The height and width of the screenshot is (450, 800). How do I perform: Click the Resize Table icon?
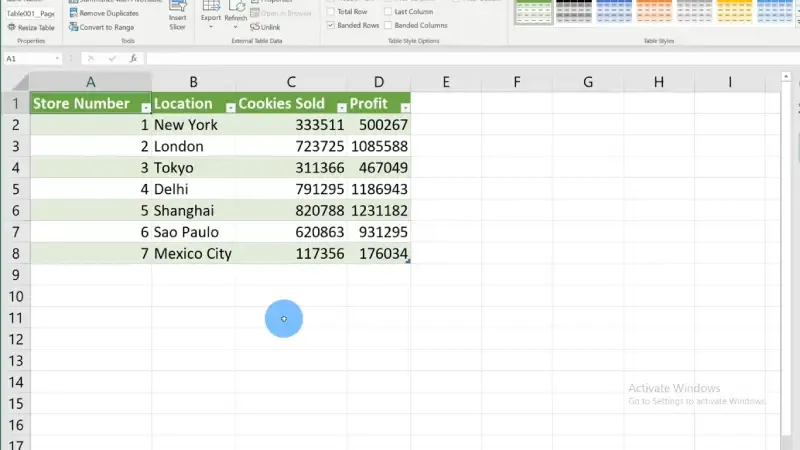click(x=12, y=28)
